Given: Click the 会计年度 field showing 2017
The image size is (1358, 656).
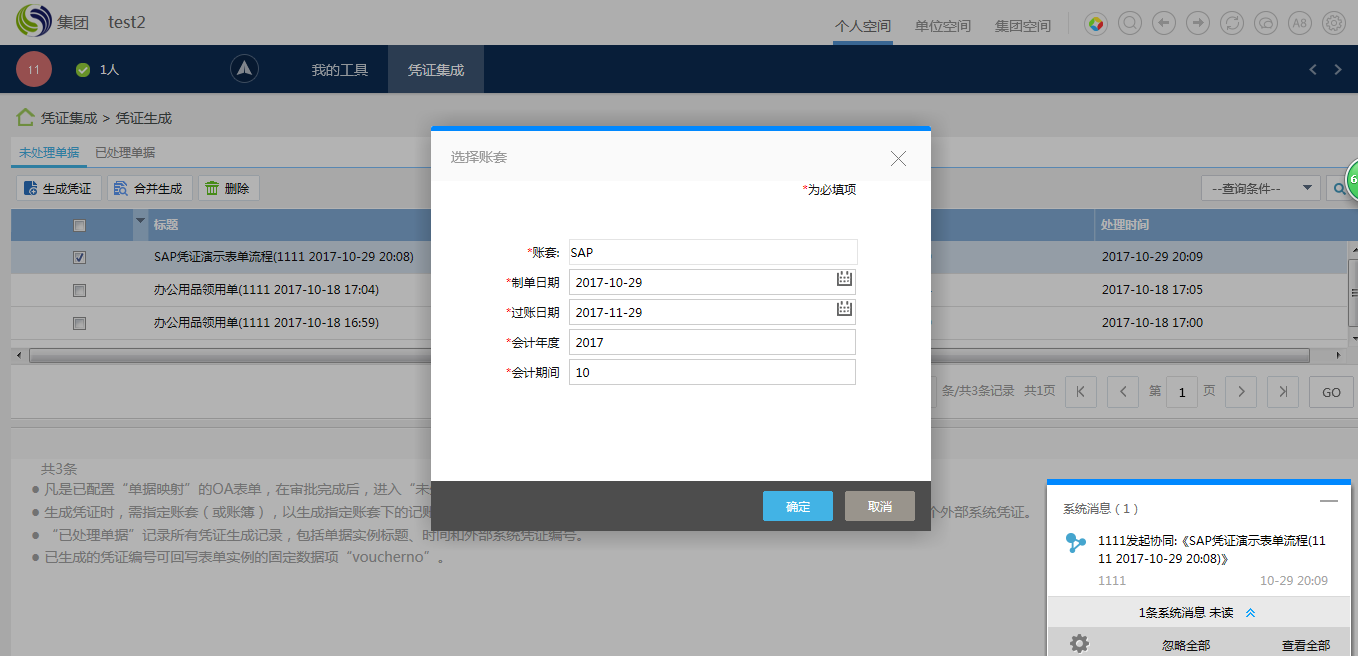Looking at the screenshot, I should [712, 342].
